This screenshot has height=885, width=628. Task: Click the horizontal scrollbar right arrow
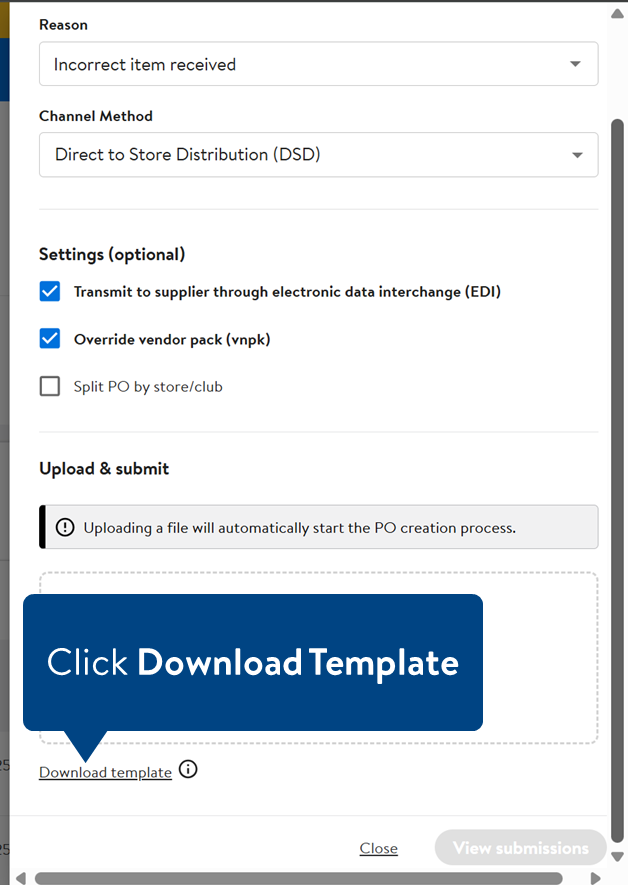(596, 878)
